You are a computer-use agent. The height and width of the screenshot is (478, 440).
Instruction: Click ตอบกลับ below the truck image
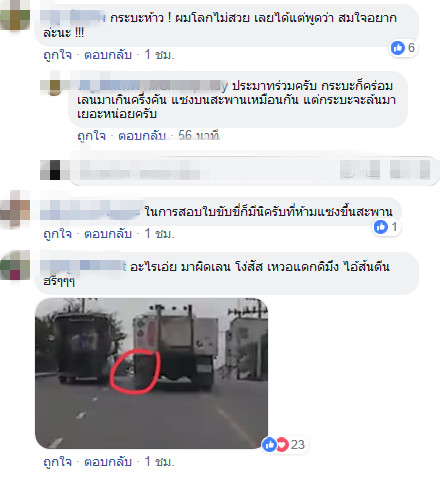tap(108, 462)
